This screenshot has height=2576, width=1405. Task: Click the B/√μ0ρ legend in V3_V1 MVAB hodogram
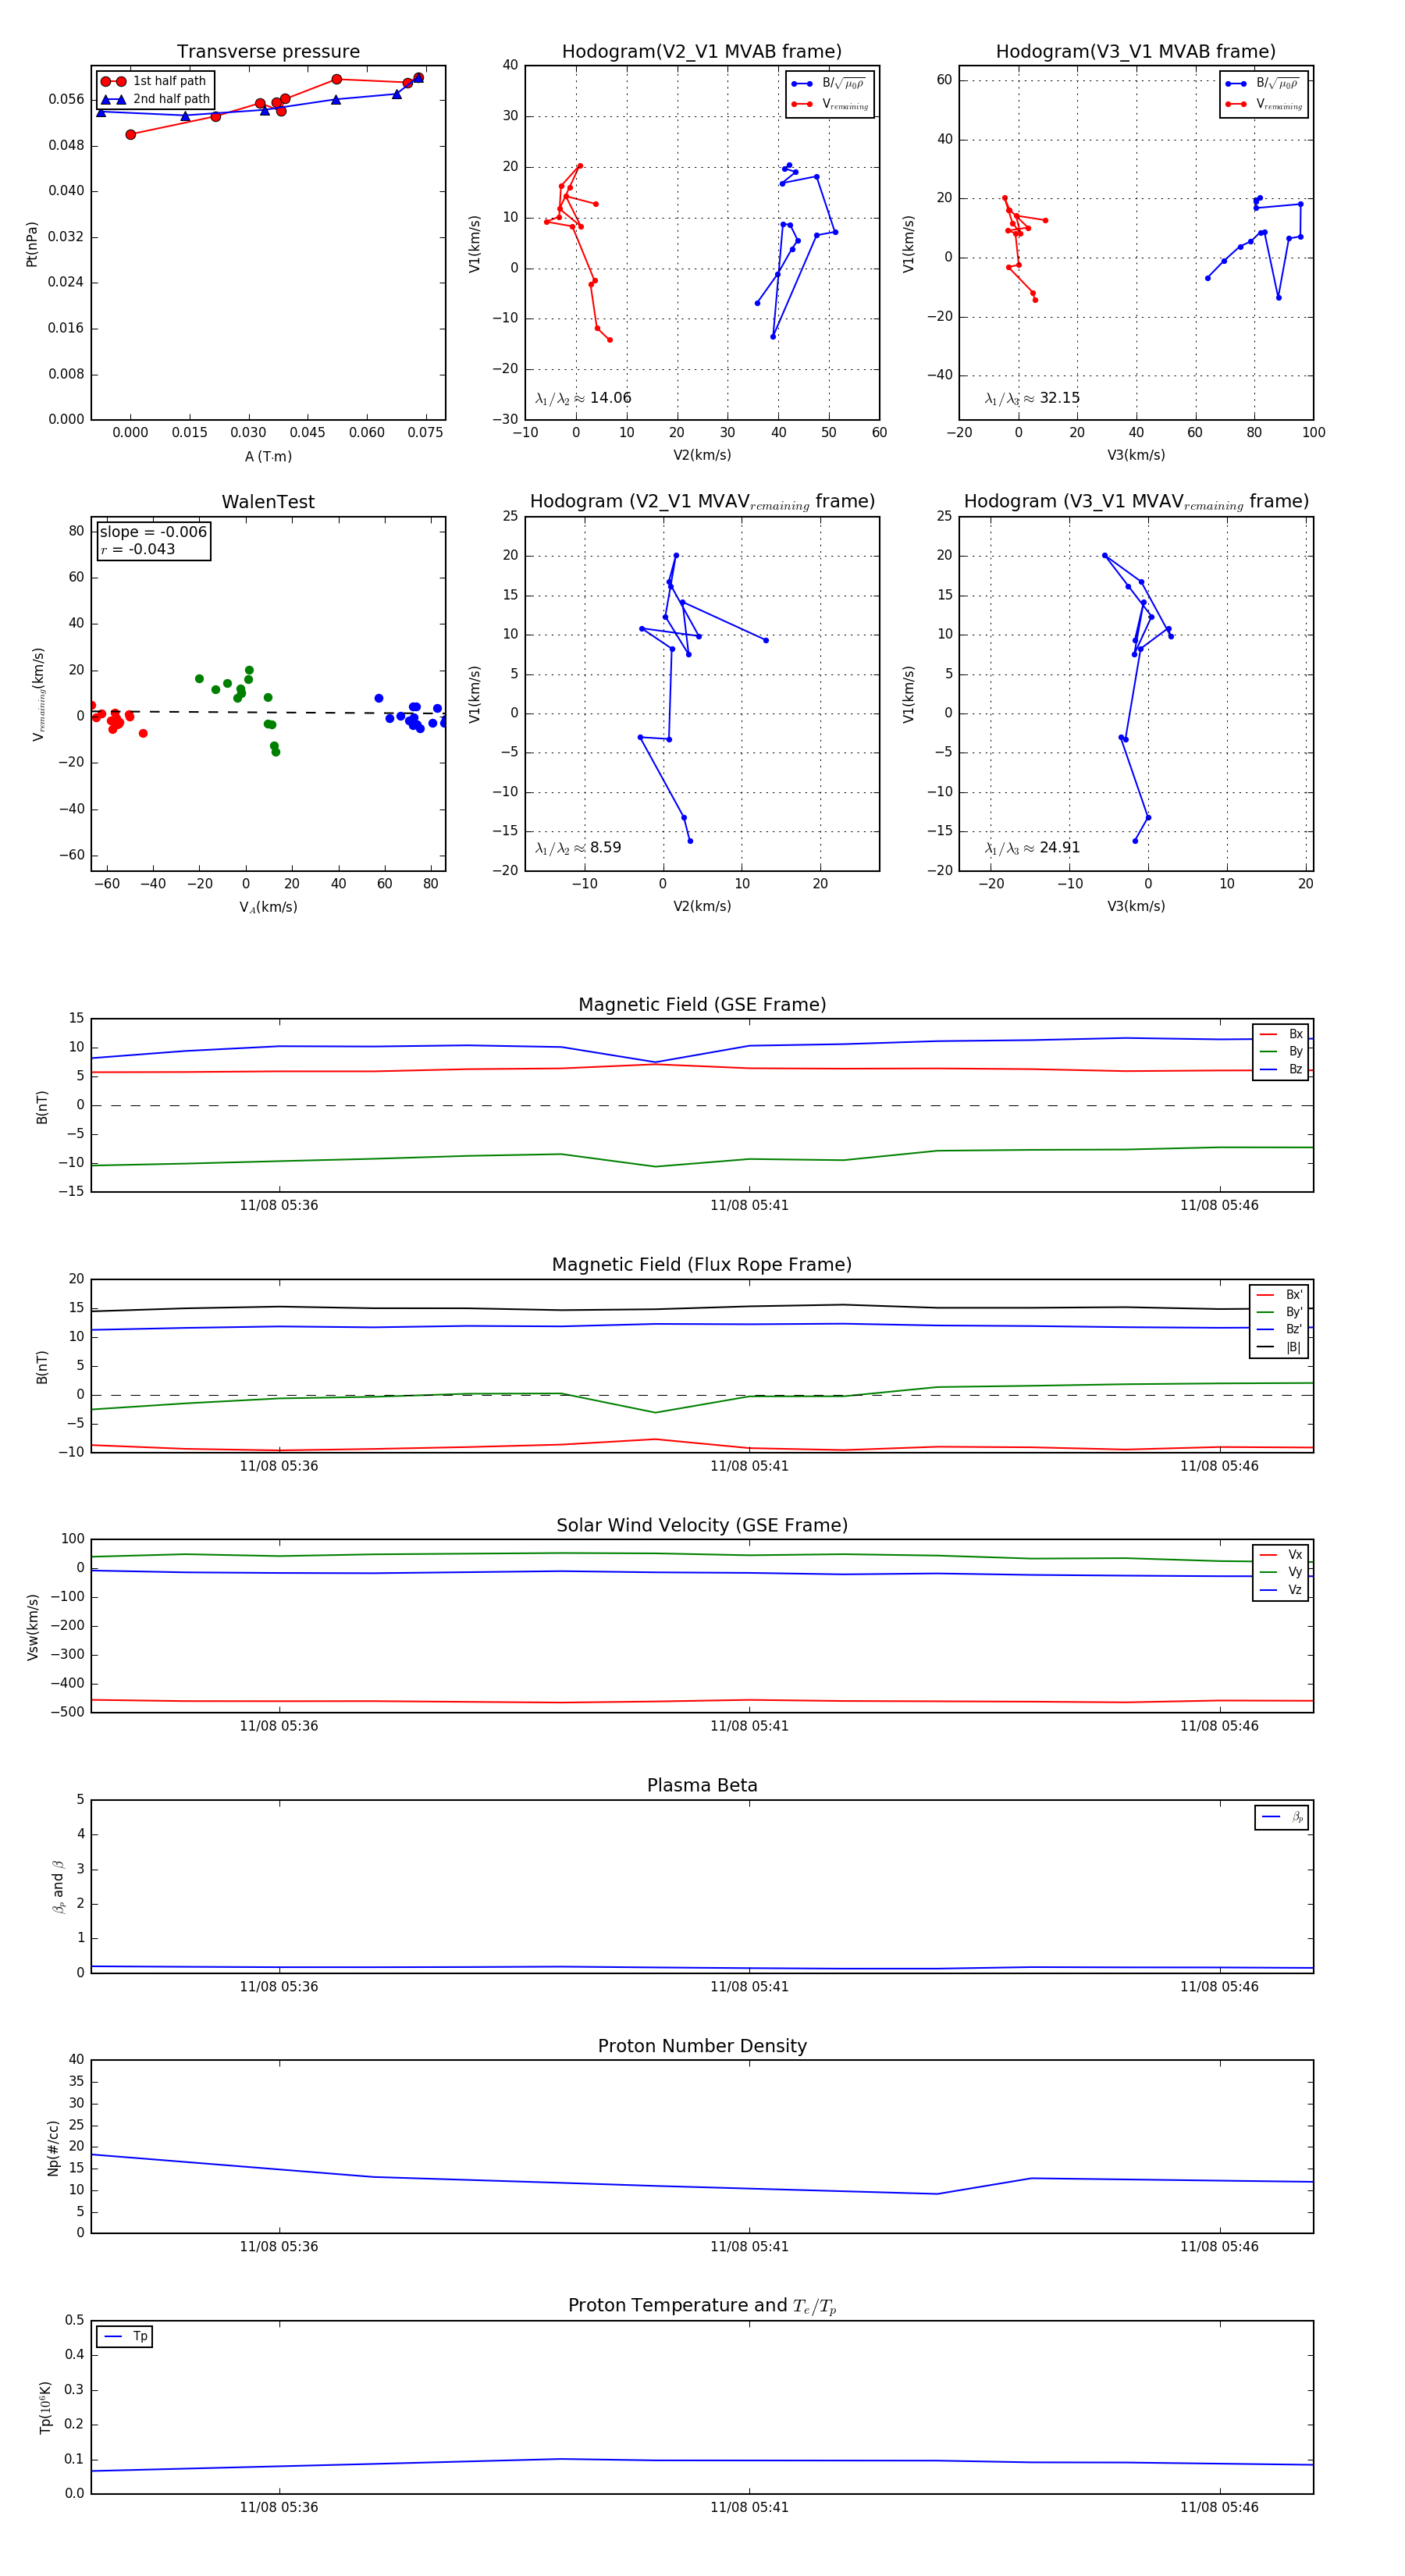[1264, 84]
